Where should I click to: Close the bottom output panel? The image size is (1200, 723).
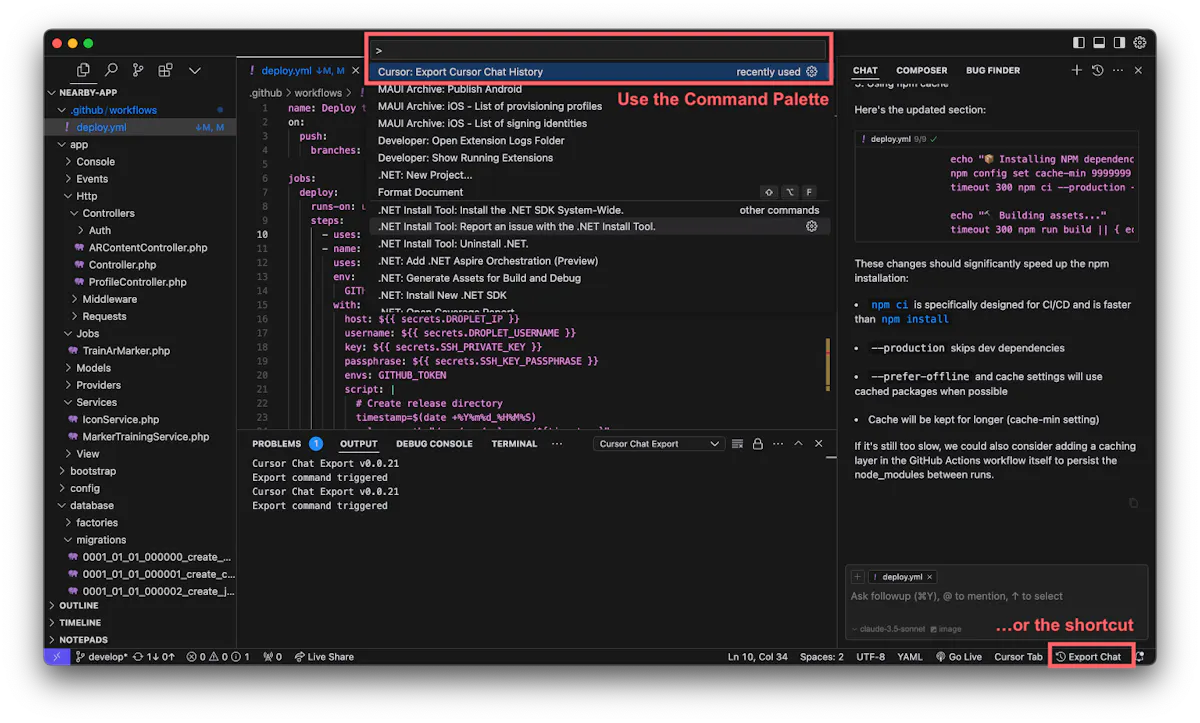pyautogui.click(x=819, y=444)
